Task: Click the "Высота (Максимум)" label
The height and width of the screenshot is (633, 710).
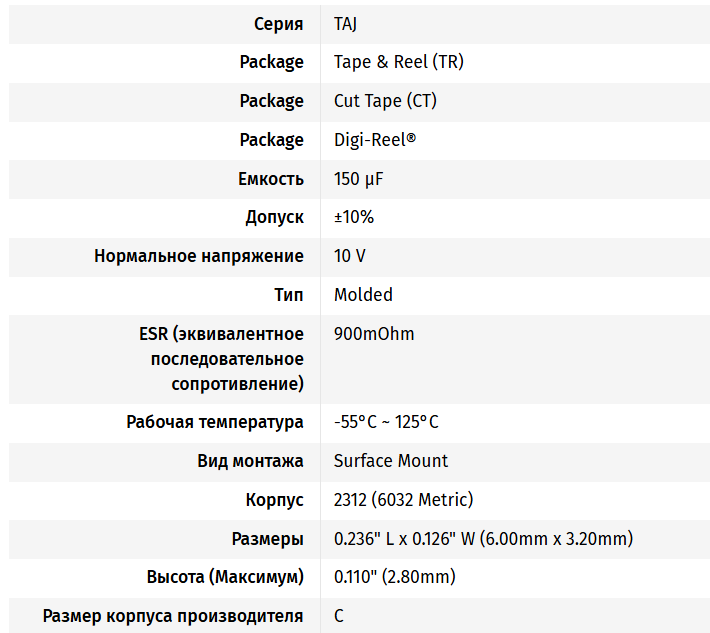Action: click(225, 577)
